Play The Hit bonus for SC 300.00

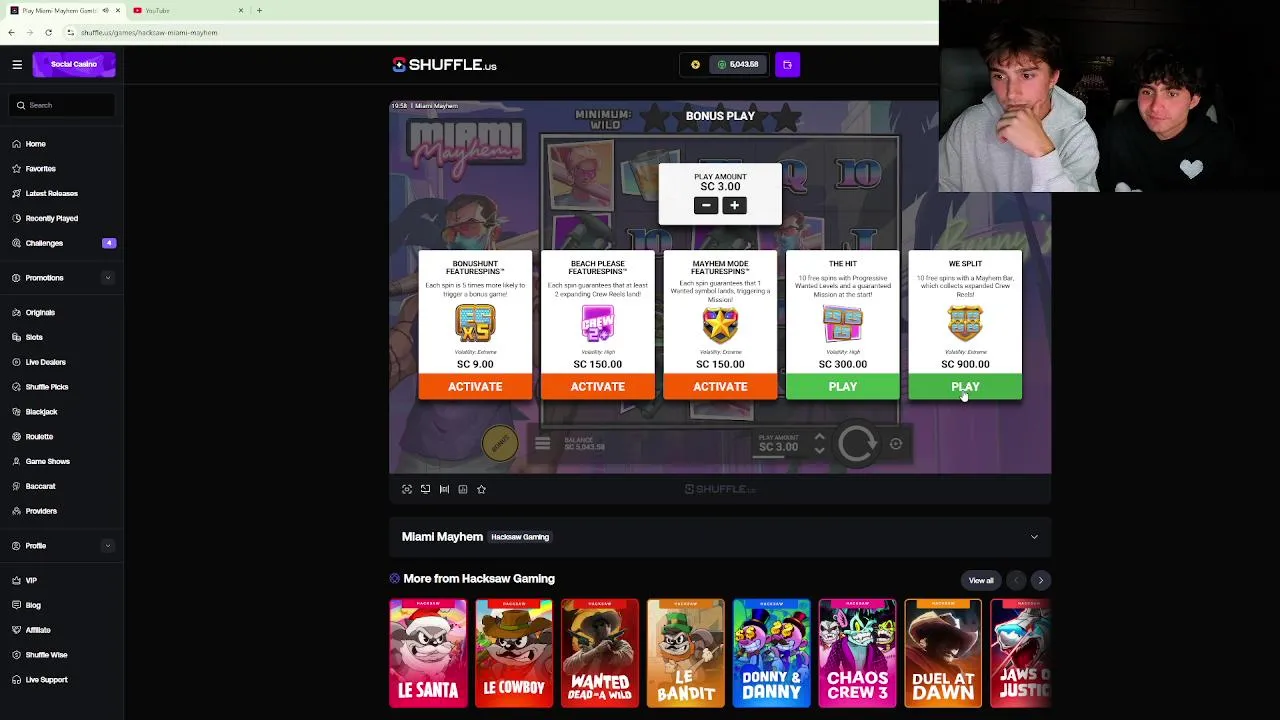point(843,387)
